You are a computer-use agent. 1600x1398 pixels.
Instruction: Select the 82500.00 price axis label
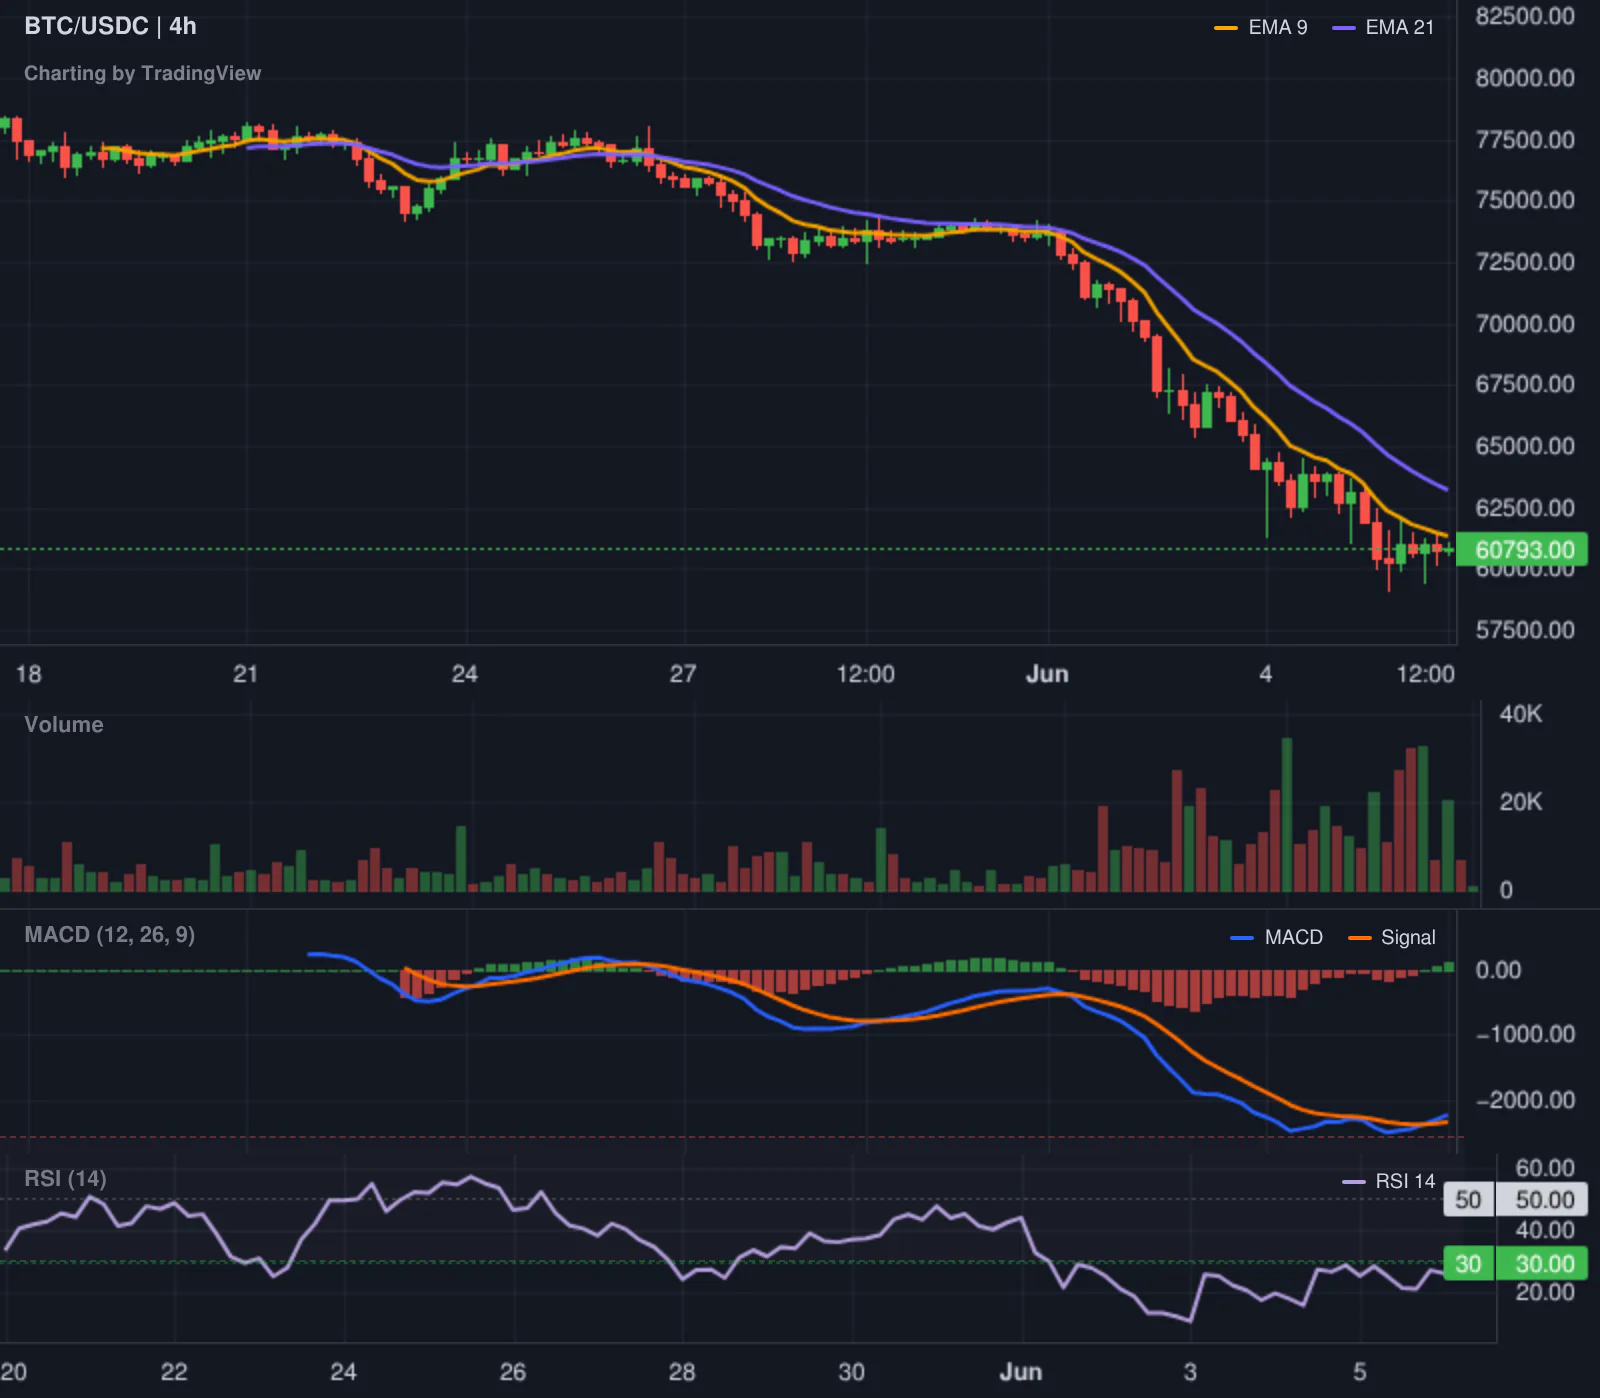click(1525, 16)
